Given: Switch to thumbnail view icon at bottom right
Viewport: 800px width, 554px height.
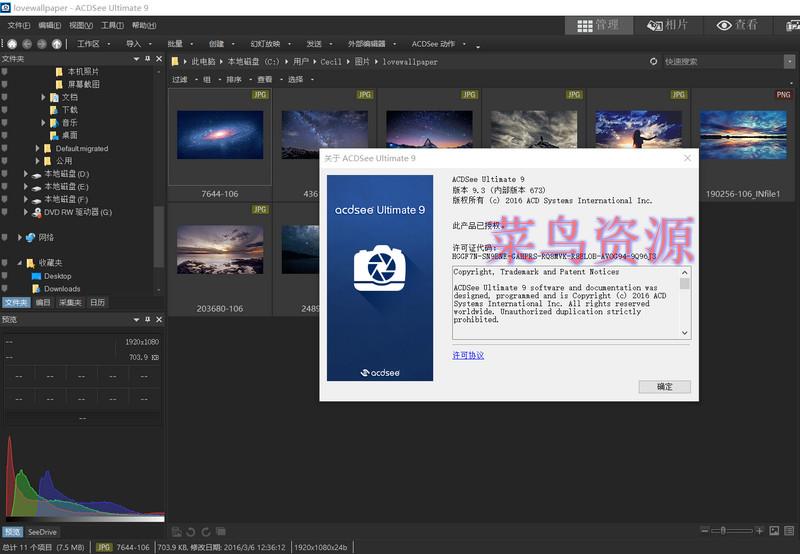Looking at the screenshot, I should pyautogui.click(x=774, y=531).
